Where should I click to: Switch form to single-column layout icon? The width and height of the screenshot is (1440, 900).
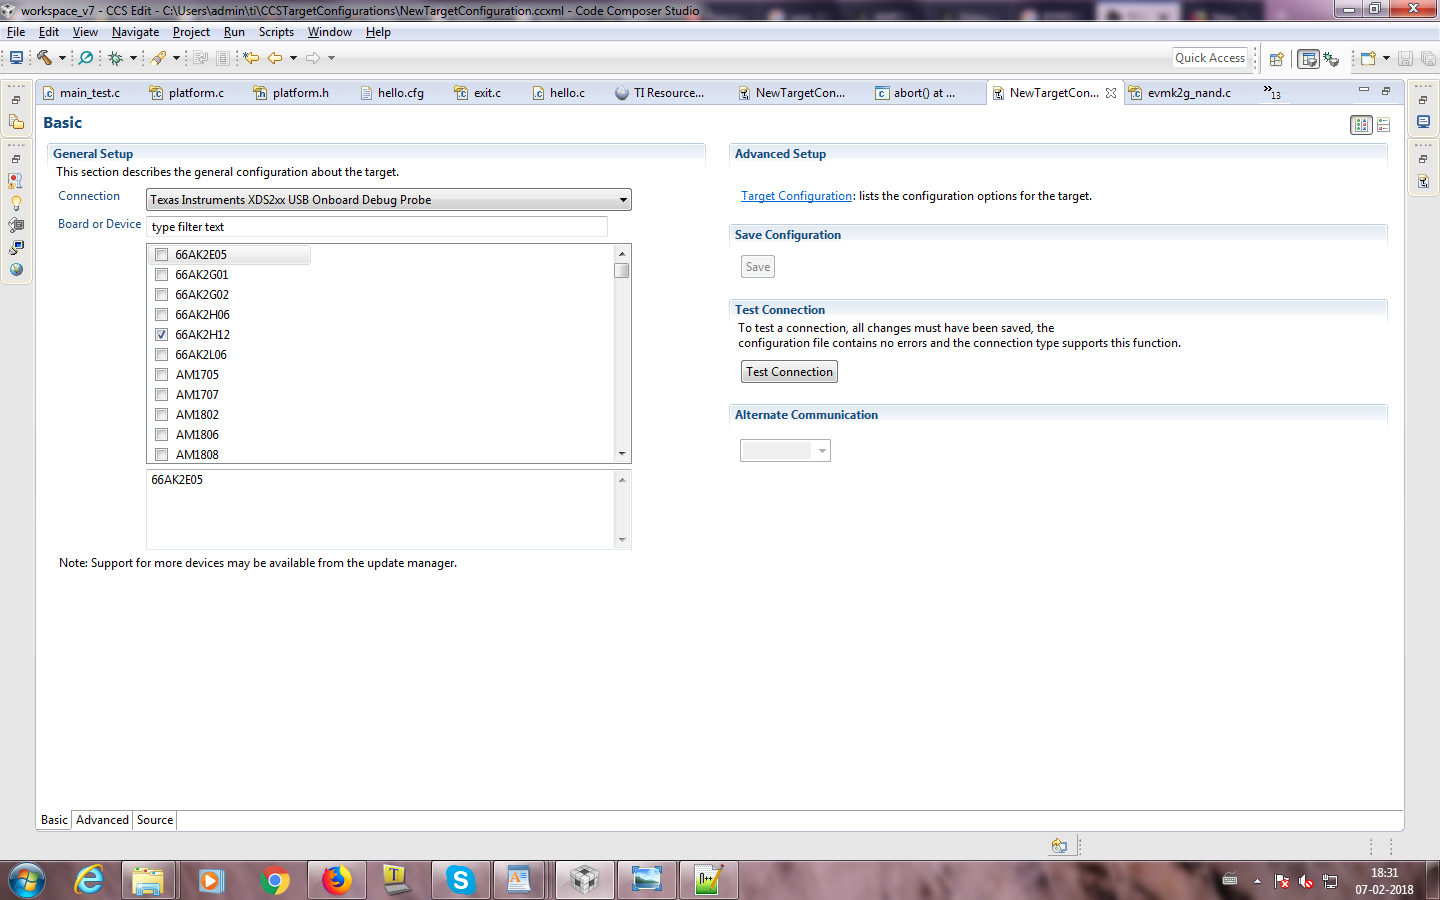point(1384,125)
